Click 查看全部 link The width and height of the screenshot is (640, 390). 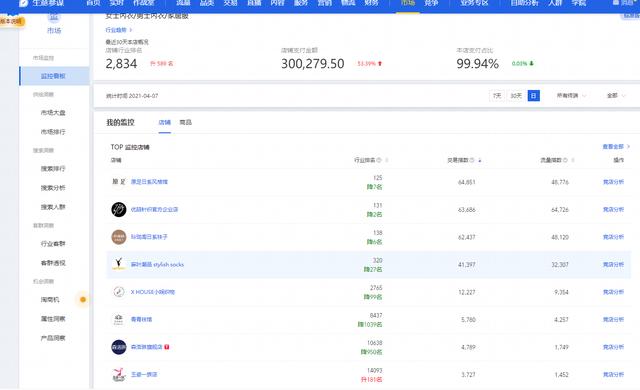tap(616, 146)
